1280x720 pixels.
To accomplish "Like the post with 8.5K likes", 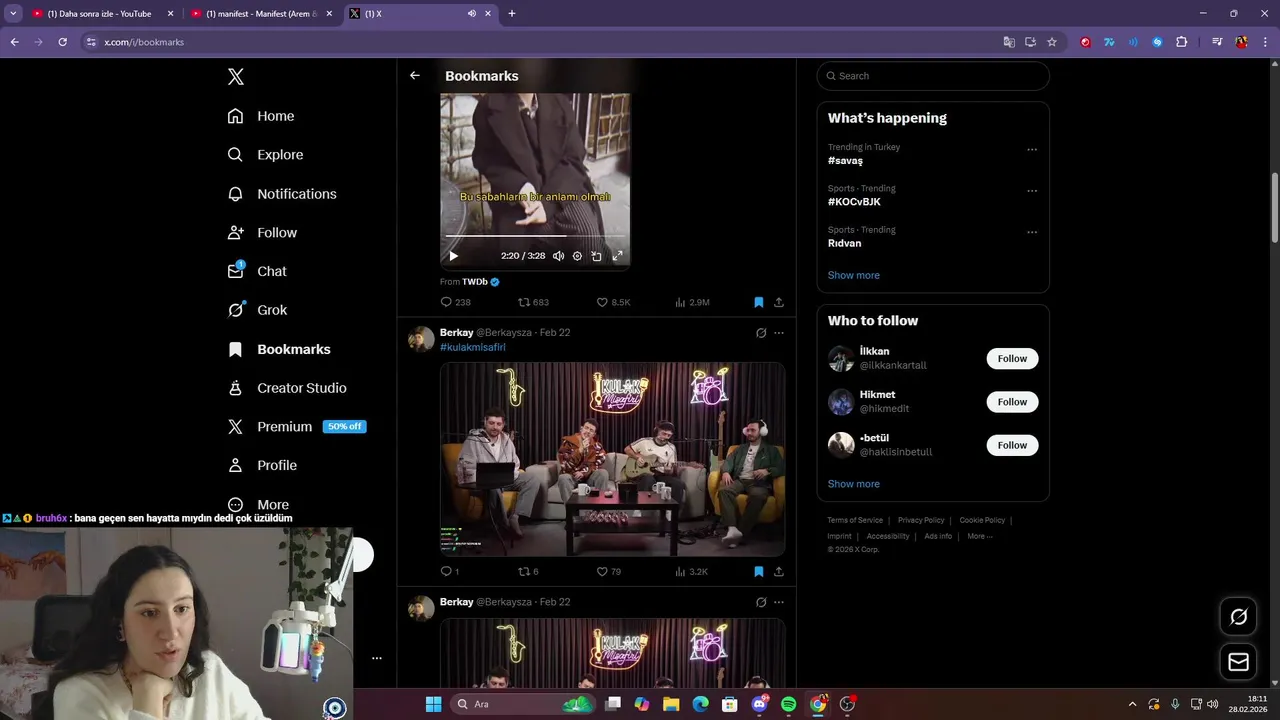I will click(x=613, y=302).
